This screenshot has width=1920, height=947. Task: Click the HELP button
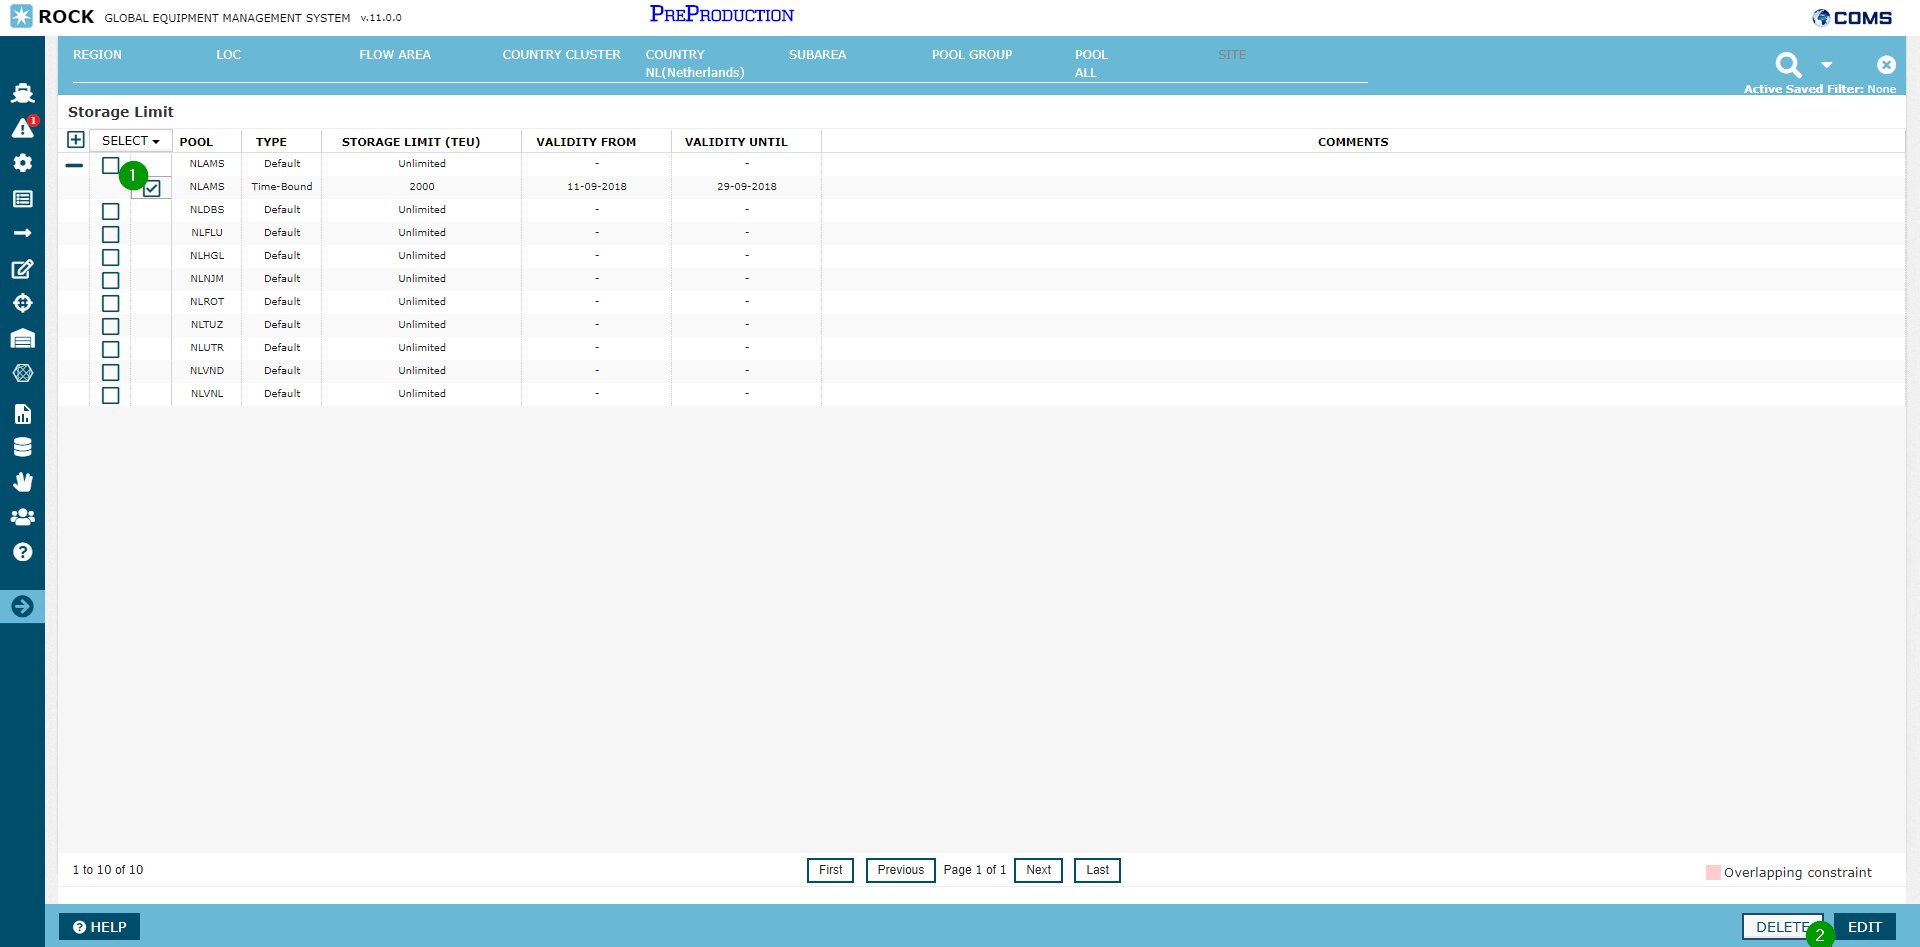point(100,927)
